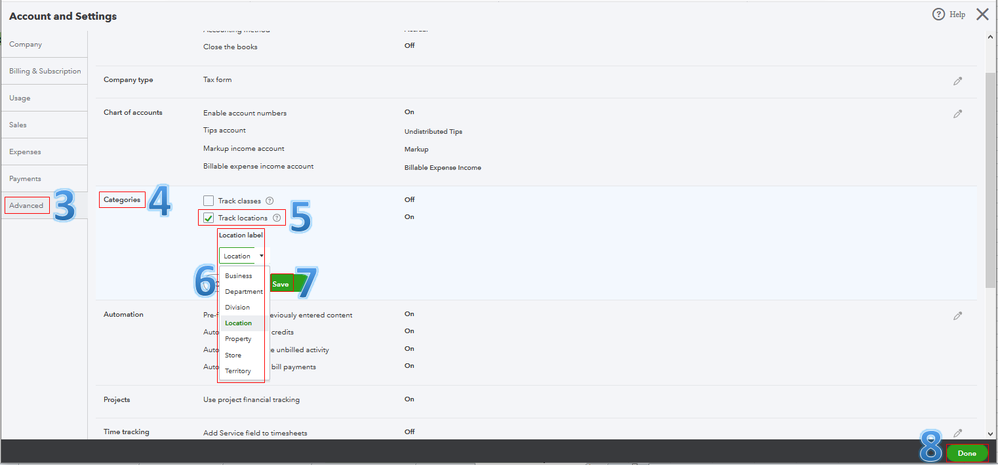
Task: Click Add Service field to timesheets
Action: coord(255,433)
